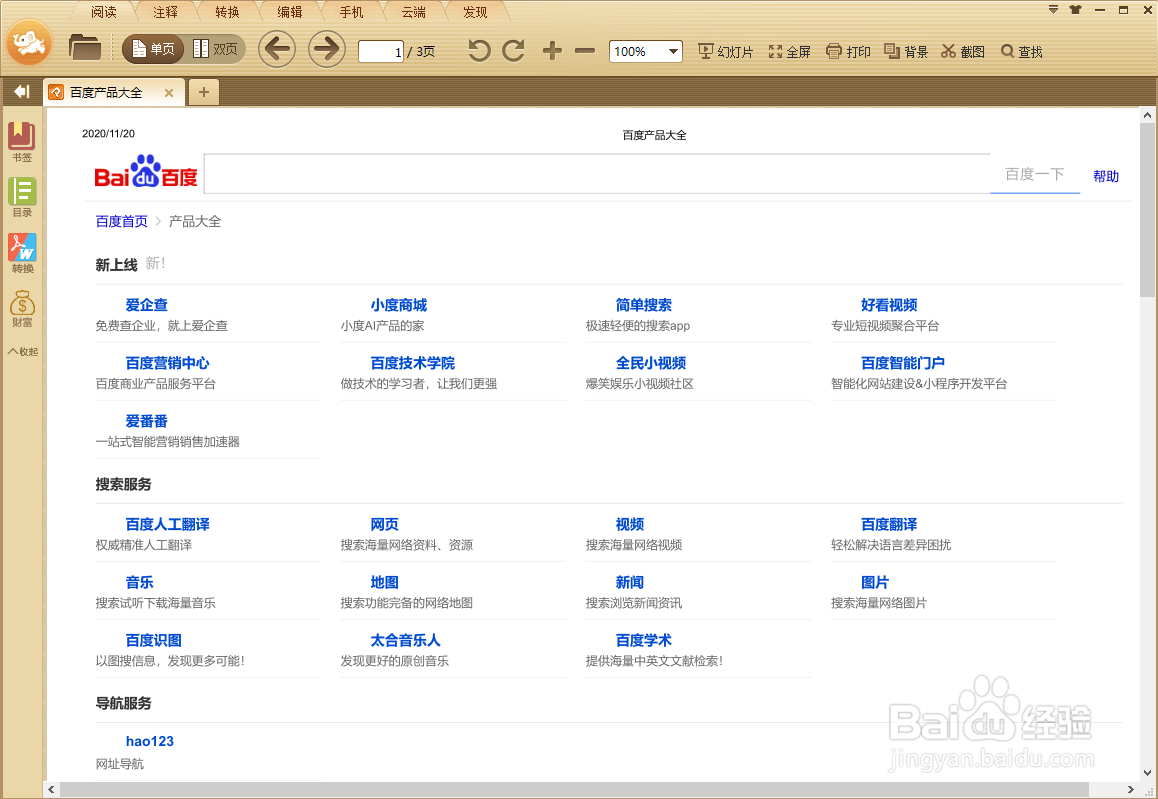Start slideshow mode (幻灯片)
Viewport: 1158px width, 799px height.
click(x=726, y=52)
